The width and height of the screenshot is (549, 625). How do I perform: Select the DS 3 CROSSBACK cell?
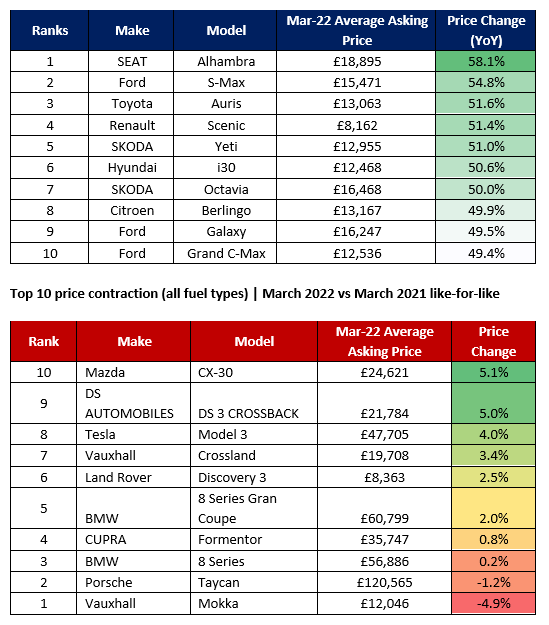coord(254,403)
